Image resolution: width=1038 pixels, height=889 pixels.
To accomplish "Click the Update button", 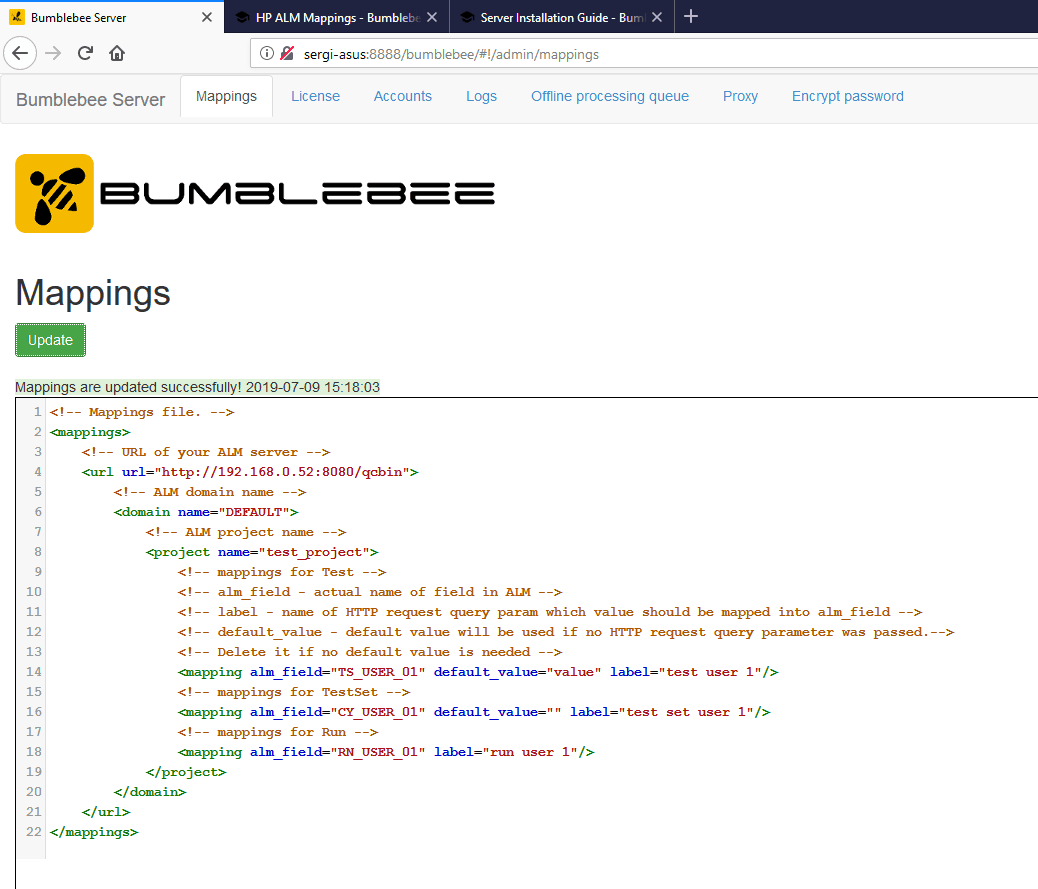I will click(50, 340).
